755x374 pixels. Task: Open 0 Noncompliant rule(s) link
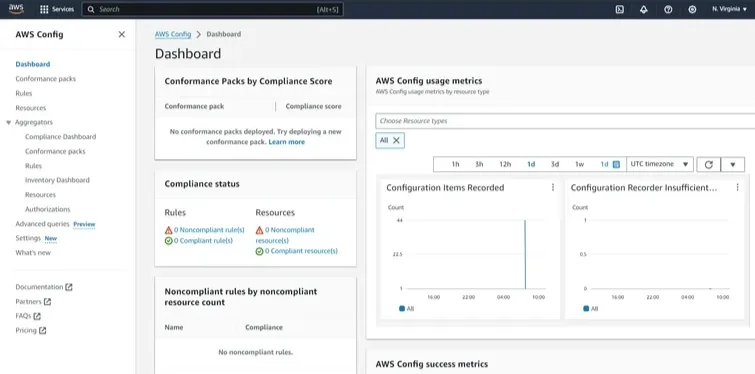click(x=209, y=230)
